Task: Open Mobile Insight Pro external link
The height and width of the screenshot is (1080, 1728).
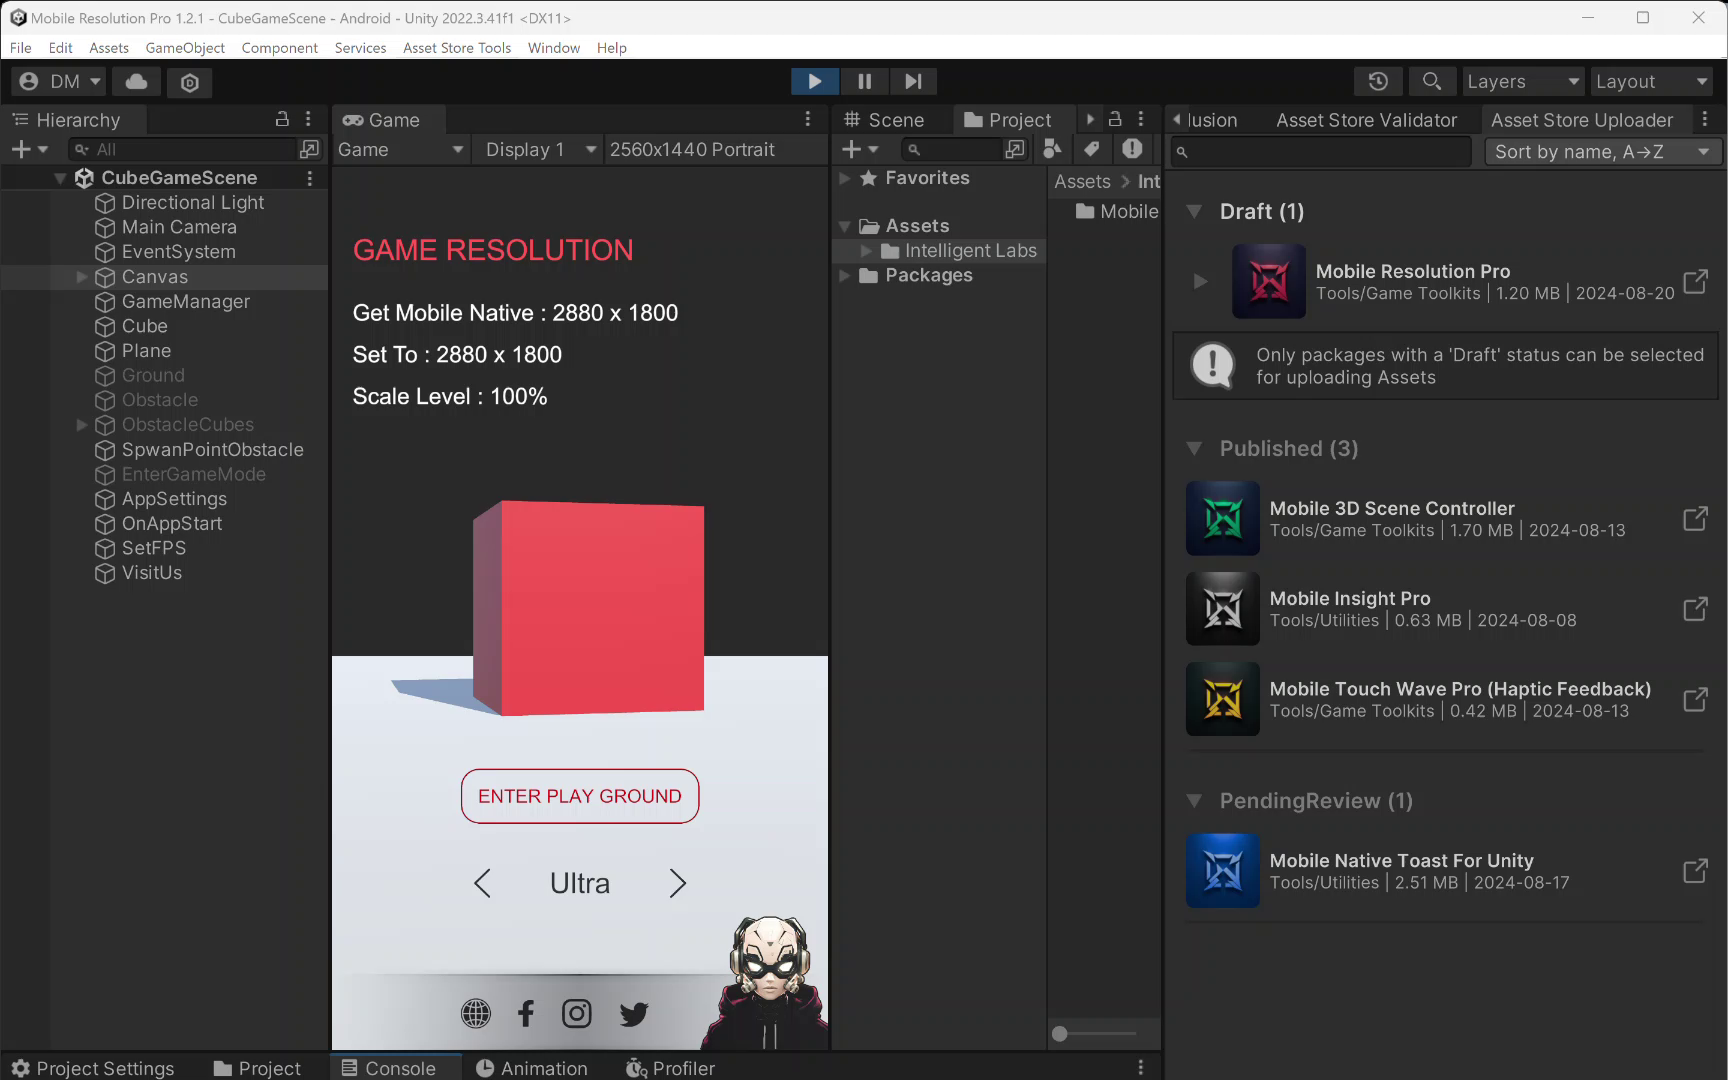Action: (x=1695, y=608)
